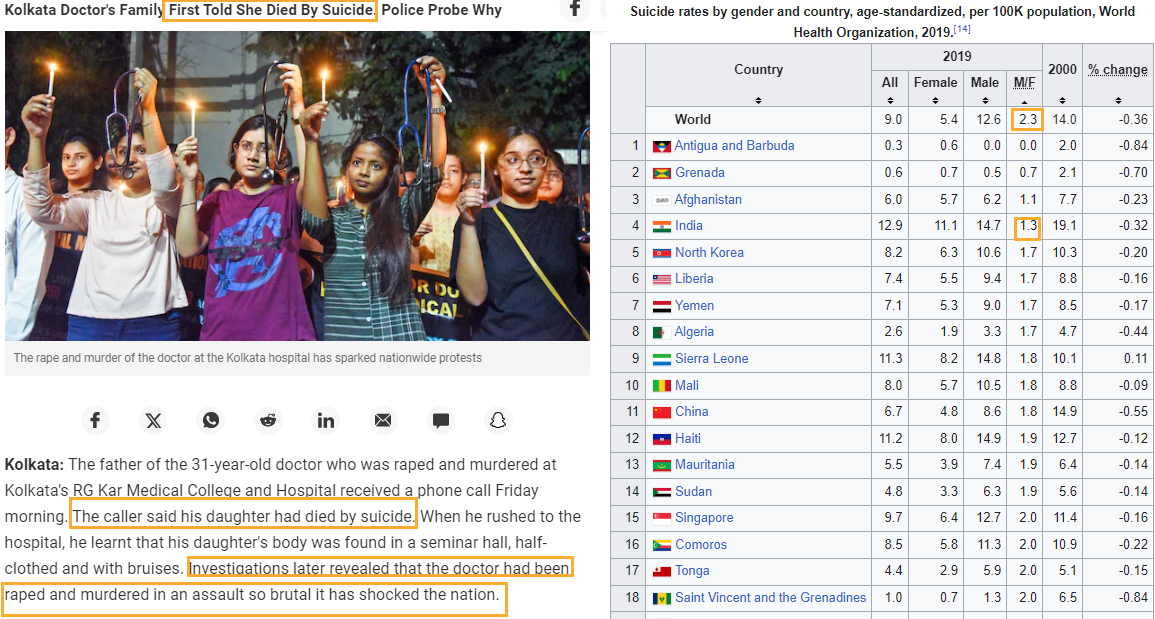Click China's '-0.55' change value

click(1133, 412)
